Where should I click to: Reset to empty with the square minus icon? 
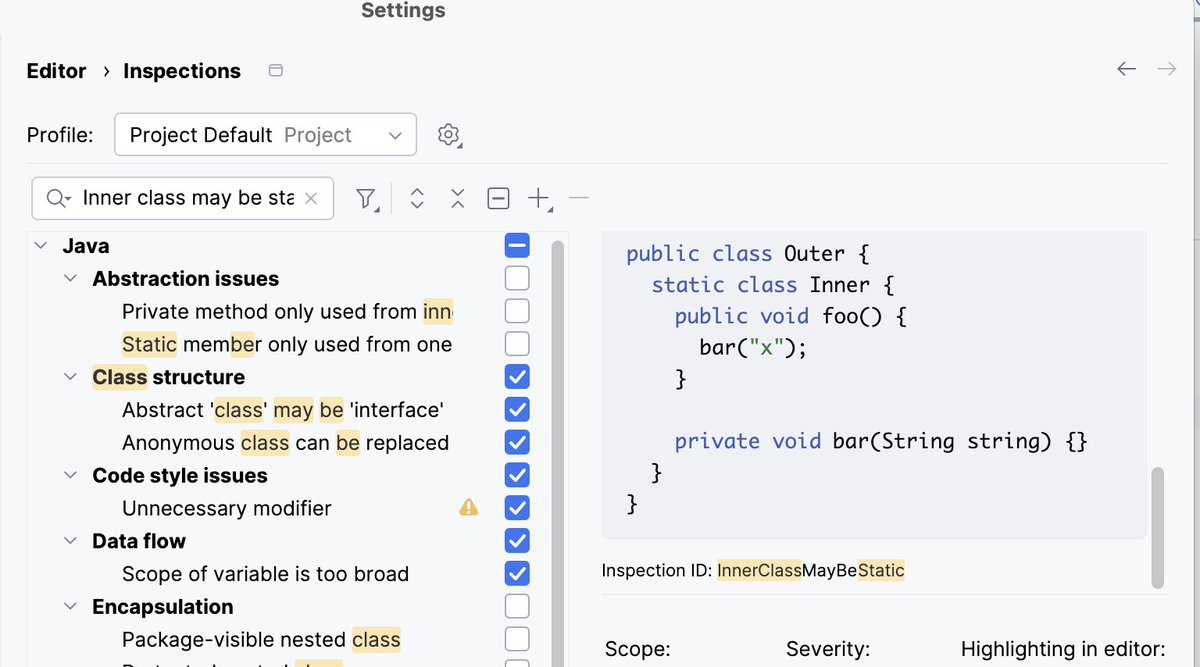[498, 199]
